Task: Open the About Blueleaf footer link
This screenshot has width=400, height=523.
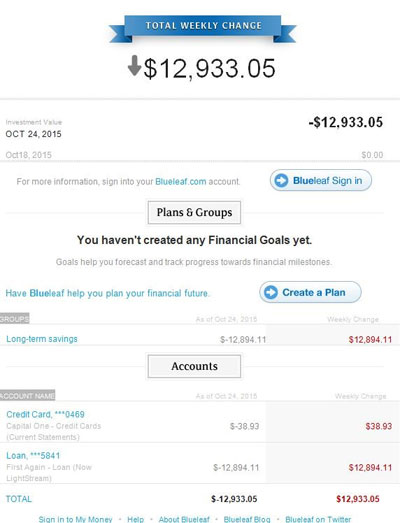Action: (x=184, y=519)
